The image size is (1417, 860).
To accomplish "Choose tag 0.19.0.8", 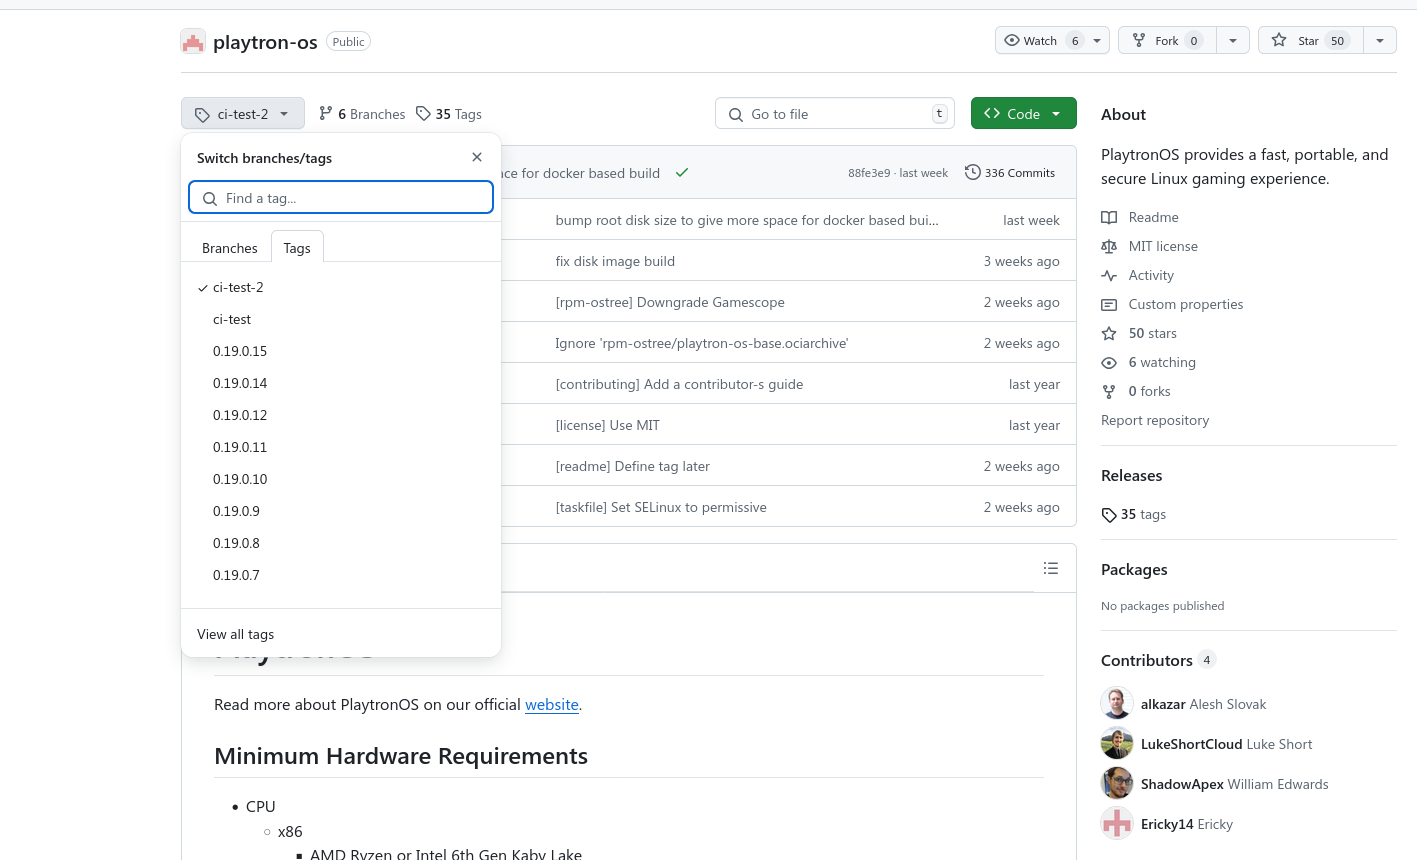I will click(x=341, y=543).
